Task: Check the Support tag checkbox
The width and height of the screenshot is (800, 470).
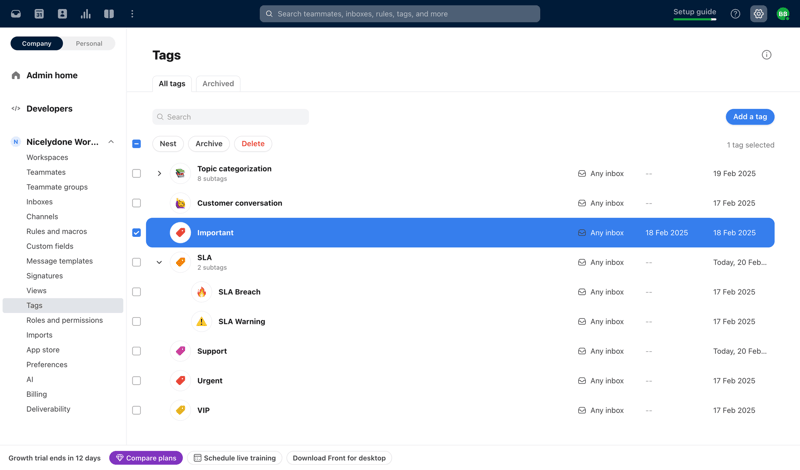Action: [136, 351]
